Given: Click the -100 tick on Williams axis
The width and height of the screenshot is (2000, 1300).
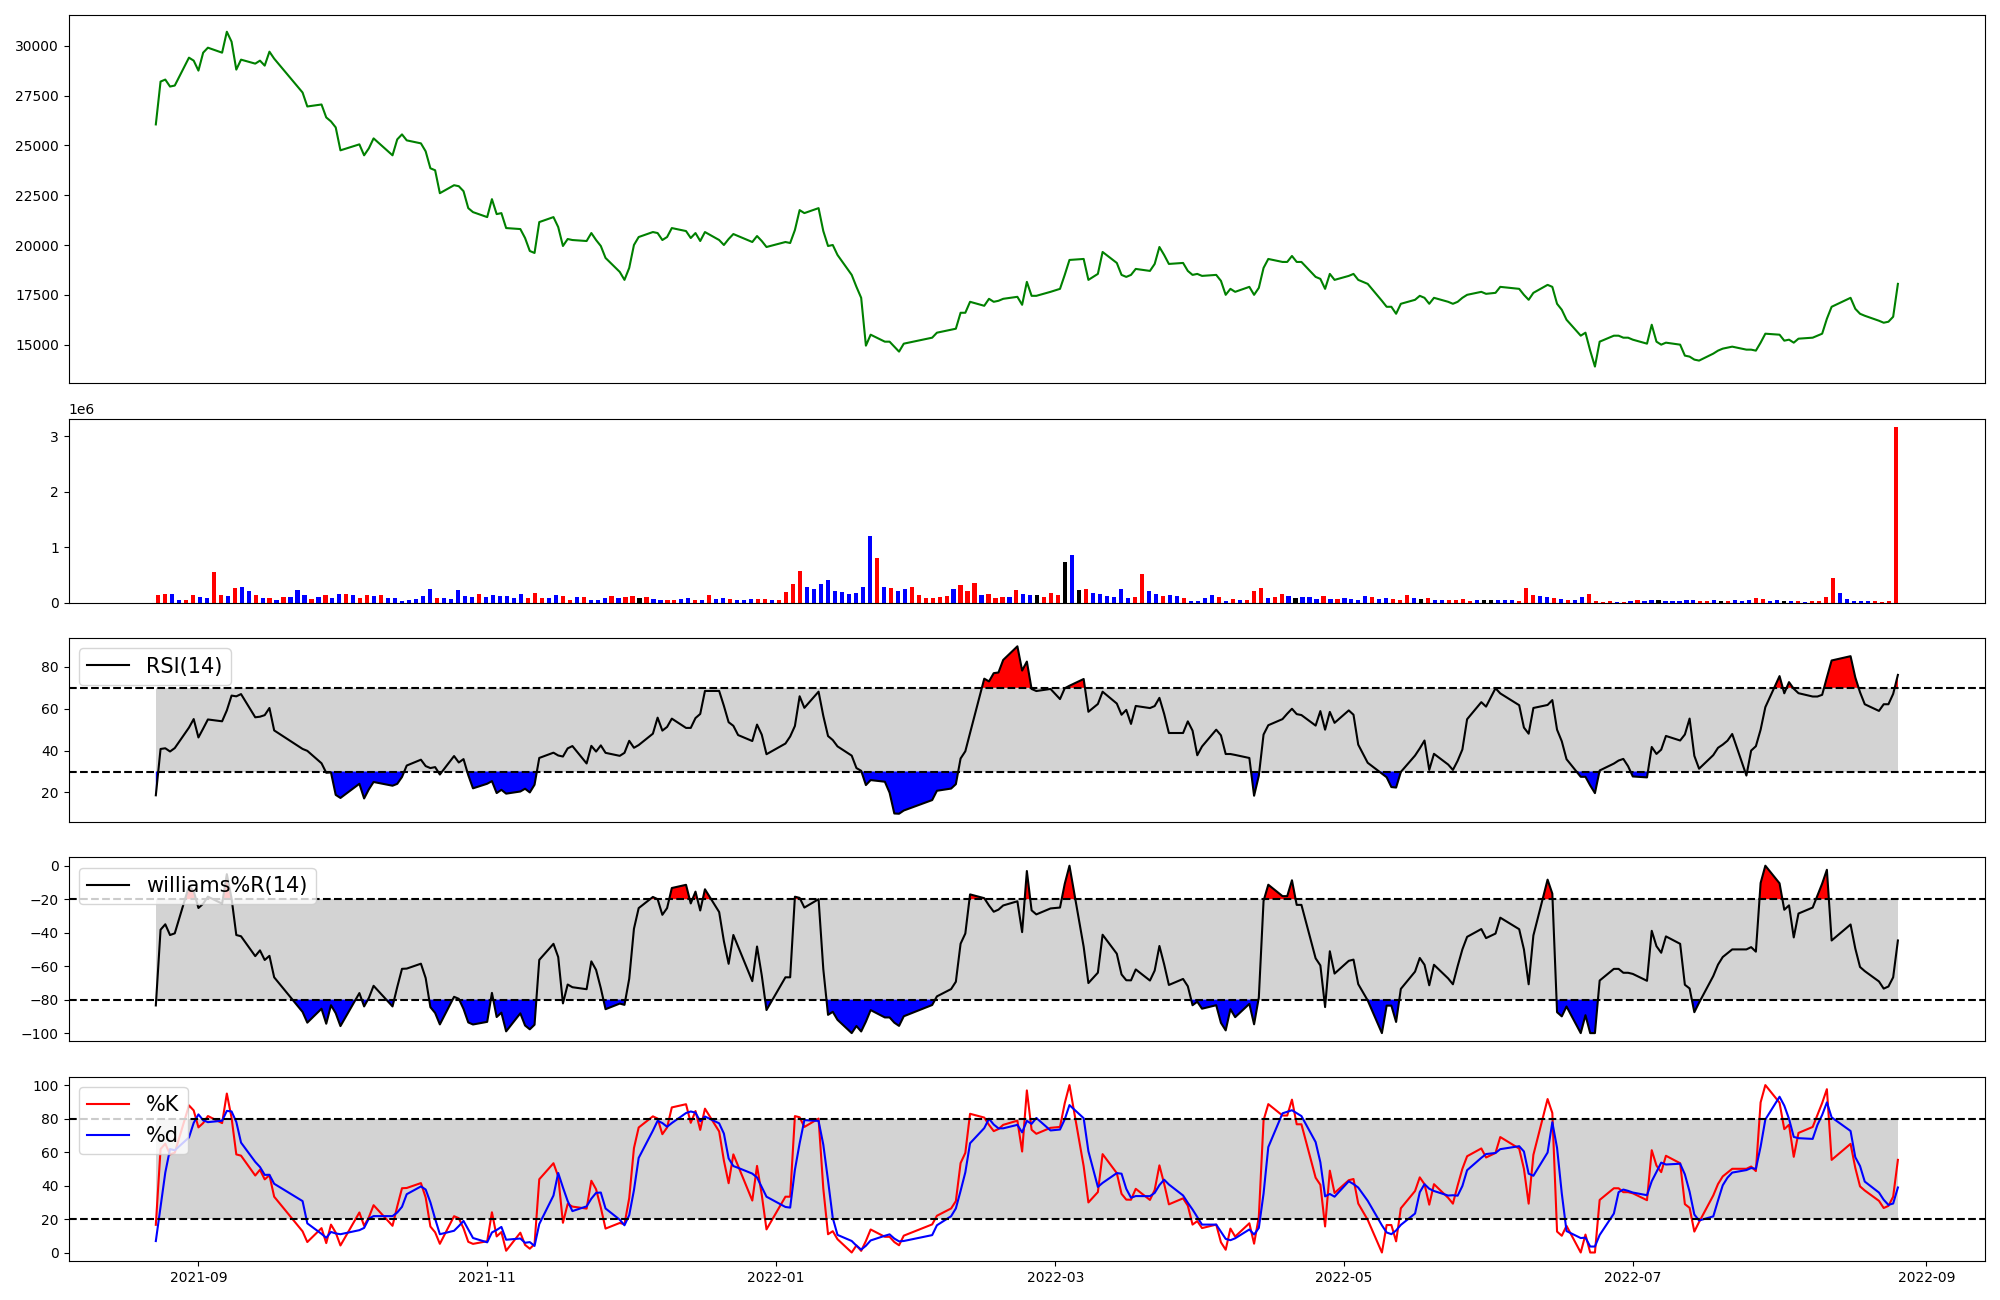Looking at the screenshot, I should click(40, 1034).
